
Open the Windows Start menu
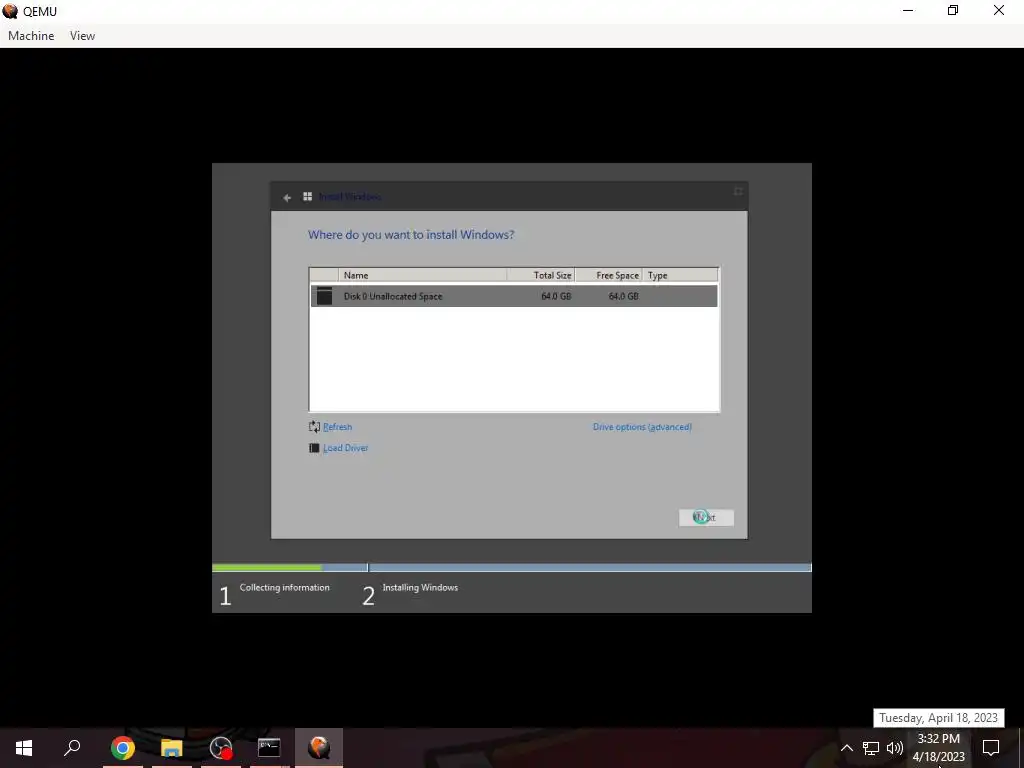tap(24, 748)
